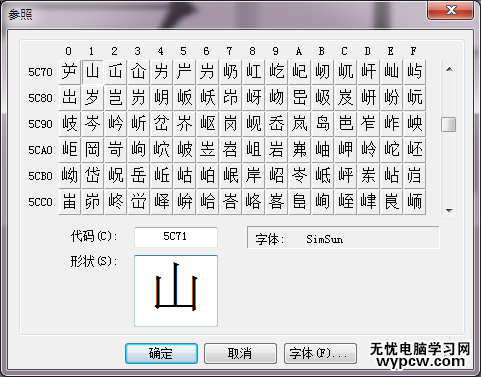481x377 pixels.
Task: Select character 岠 at code 5CA0
Action: pos(70,150)
